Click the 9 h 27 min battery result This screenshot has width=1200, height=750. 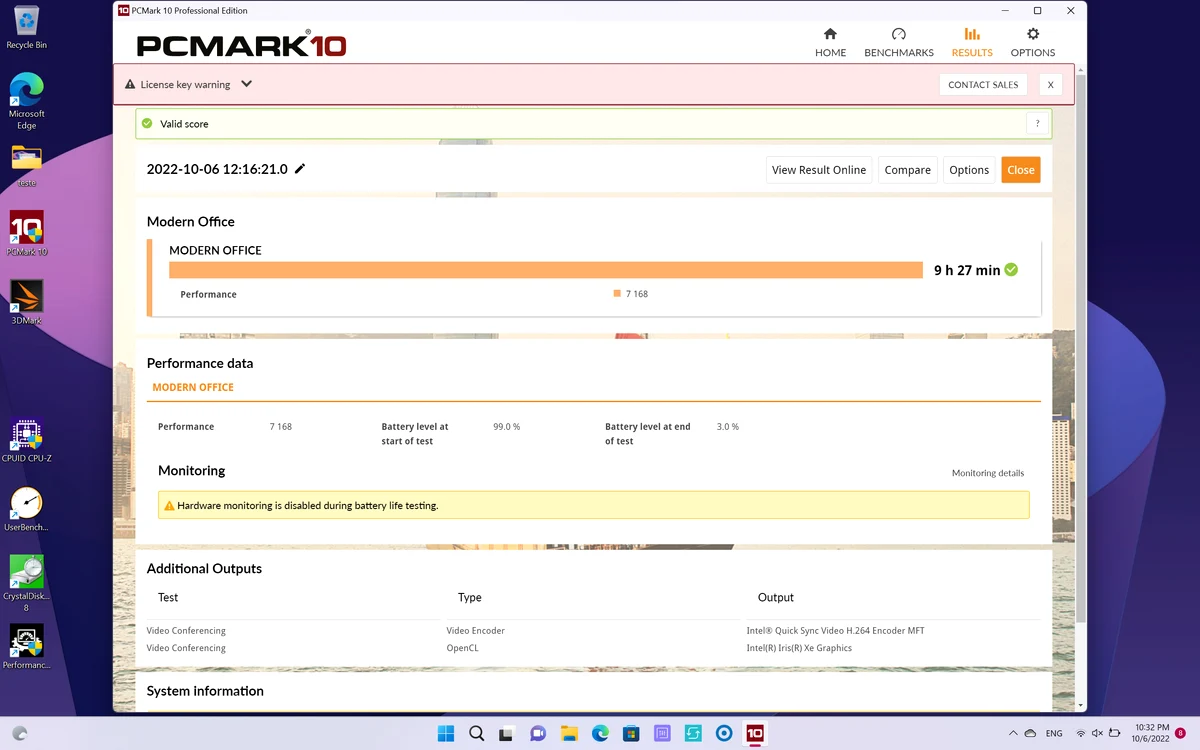coord(967,270)
